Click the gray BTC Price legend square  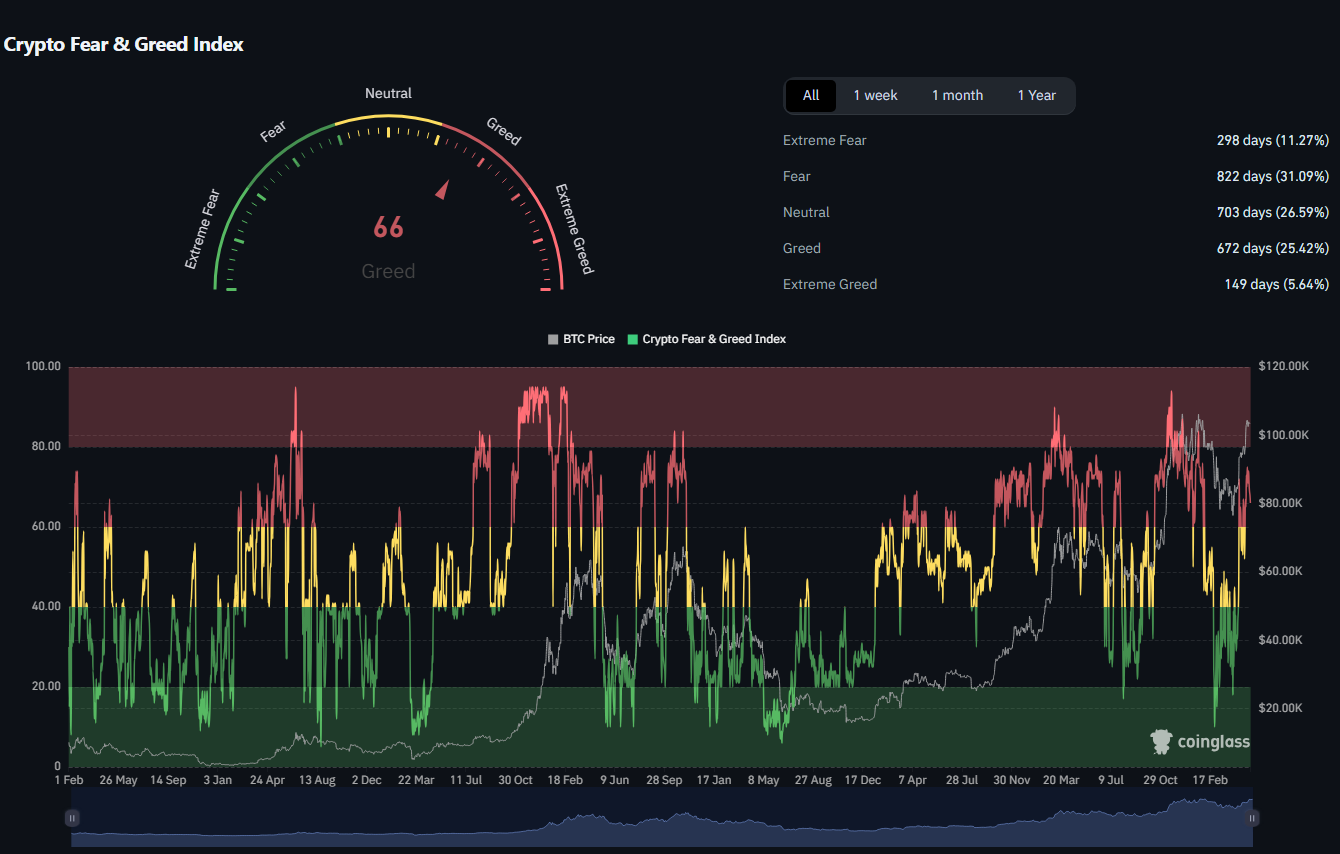click(553, 340)
